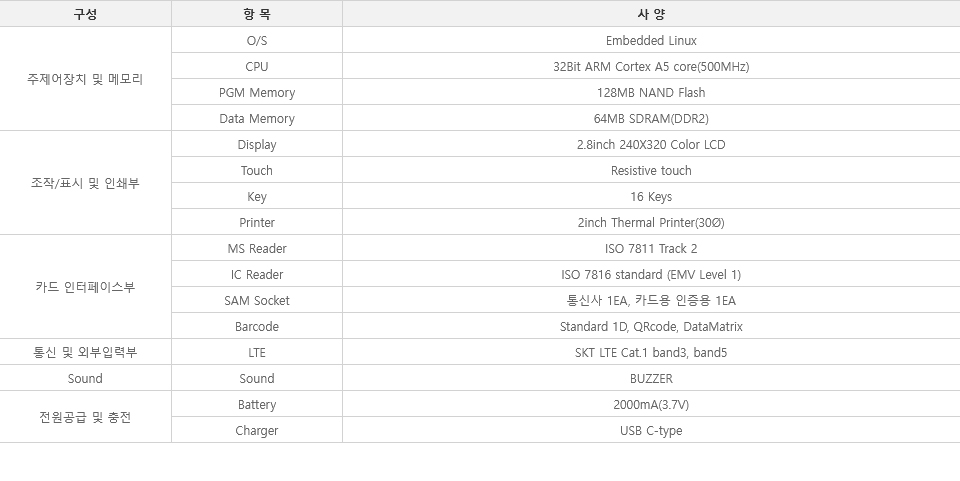Viewport: 960px width, 481px height.
Task: Click the 조작/표시 및 인쇄부 group cell
Action: [x=85, y=182]
